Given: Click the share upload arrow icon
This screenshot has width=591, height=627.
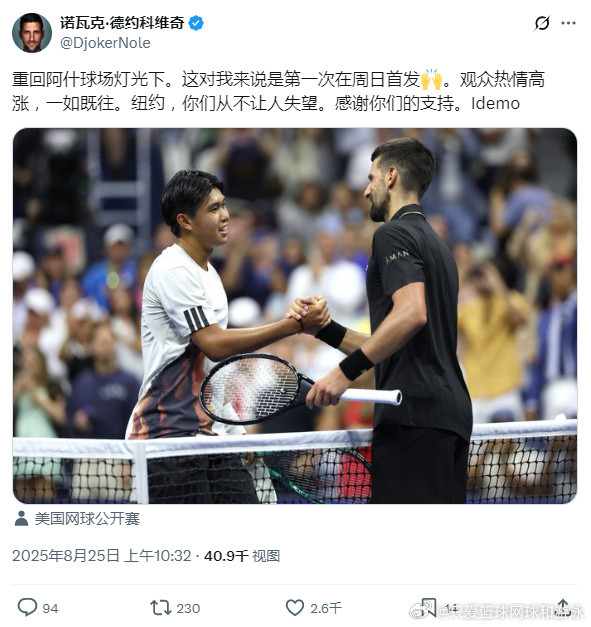Looking at the screenshot, I should pyautogui.click(x=563, y=607).
